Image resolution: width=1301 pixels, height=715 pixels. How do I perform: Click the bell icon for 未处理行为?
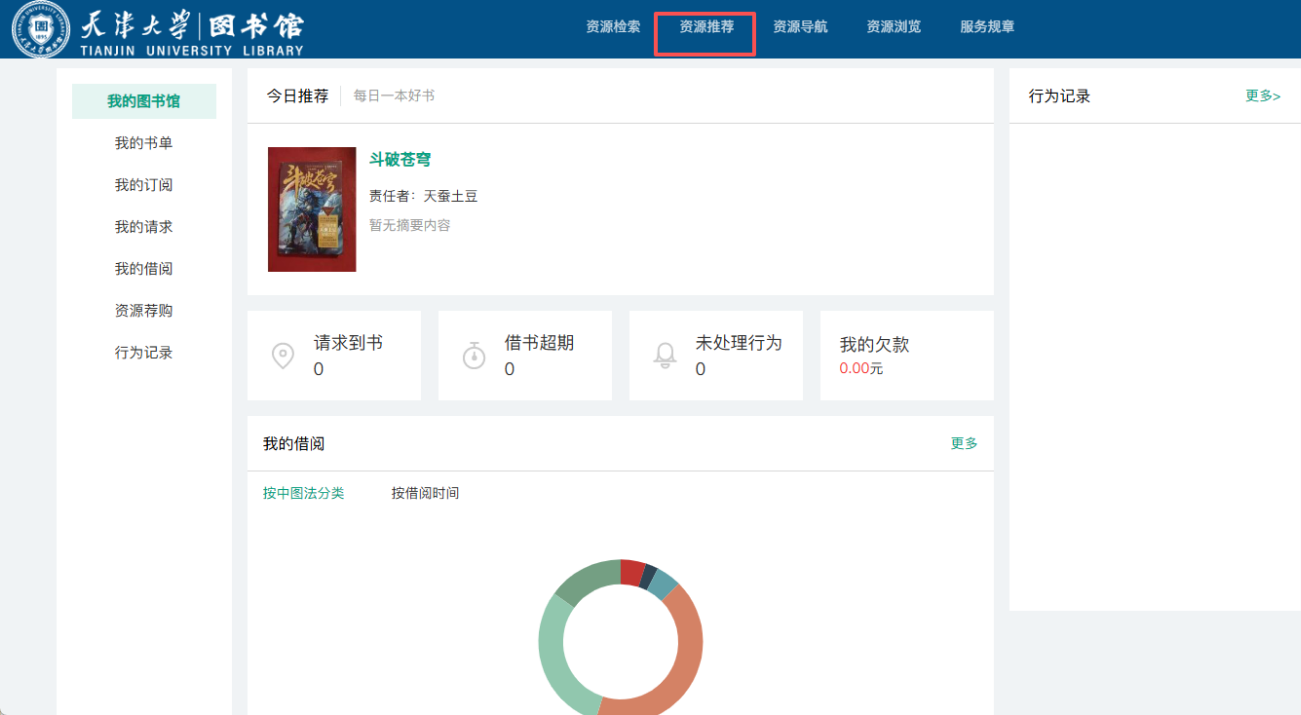[665, 355]
